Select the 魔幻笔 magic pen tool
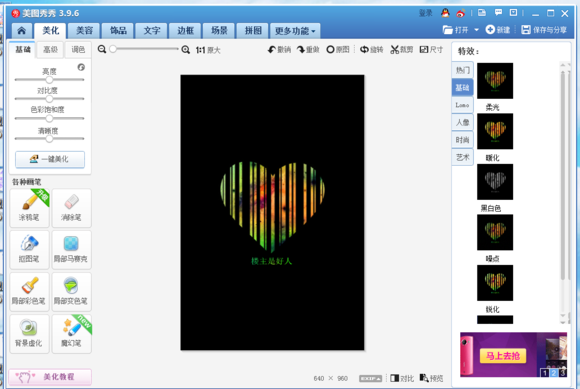This screenshot has width=580, height=389. 71,334
